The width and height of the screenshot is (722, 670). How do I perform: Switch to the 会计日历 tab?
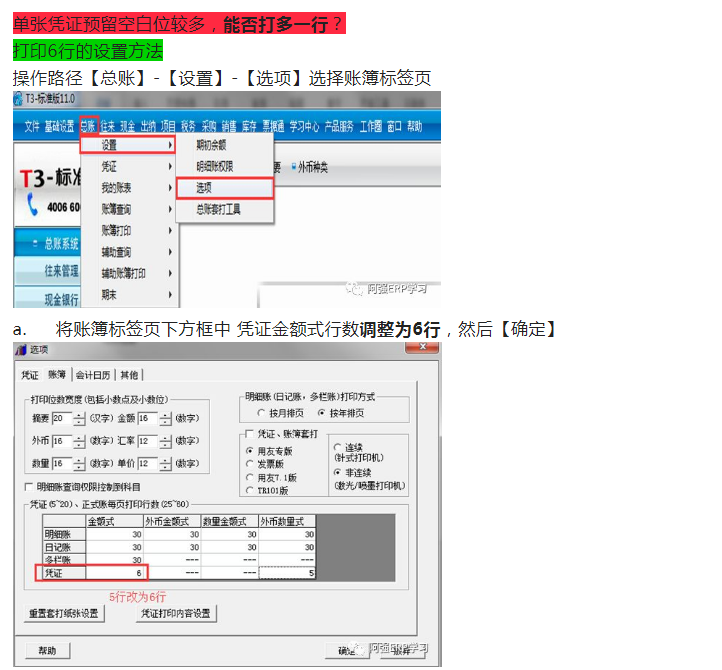pyautogui.click(x=93, y=375)
